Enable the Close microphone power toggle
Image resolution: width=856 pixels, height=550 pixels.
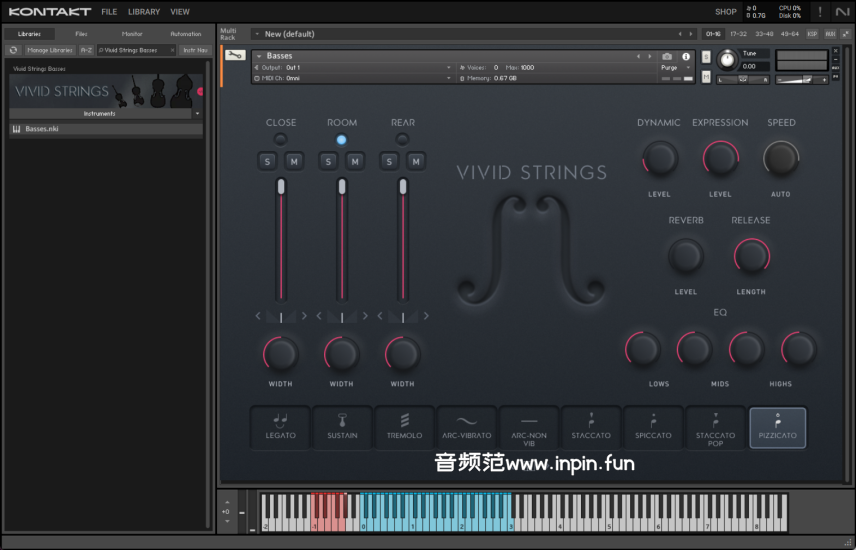[x=281, y=139]
